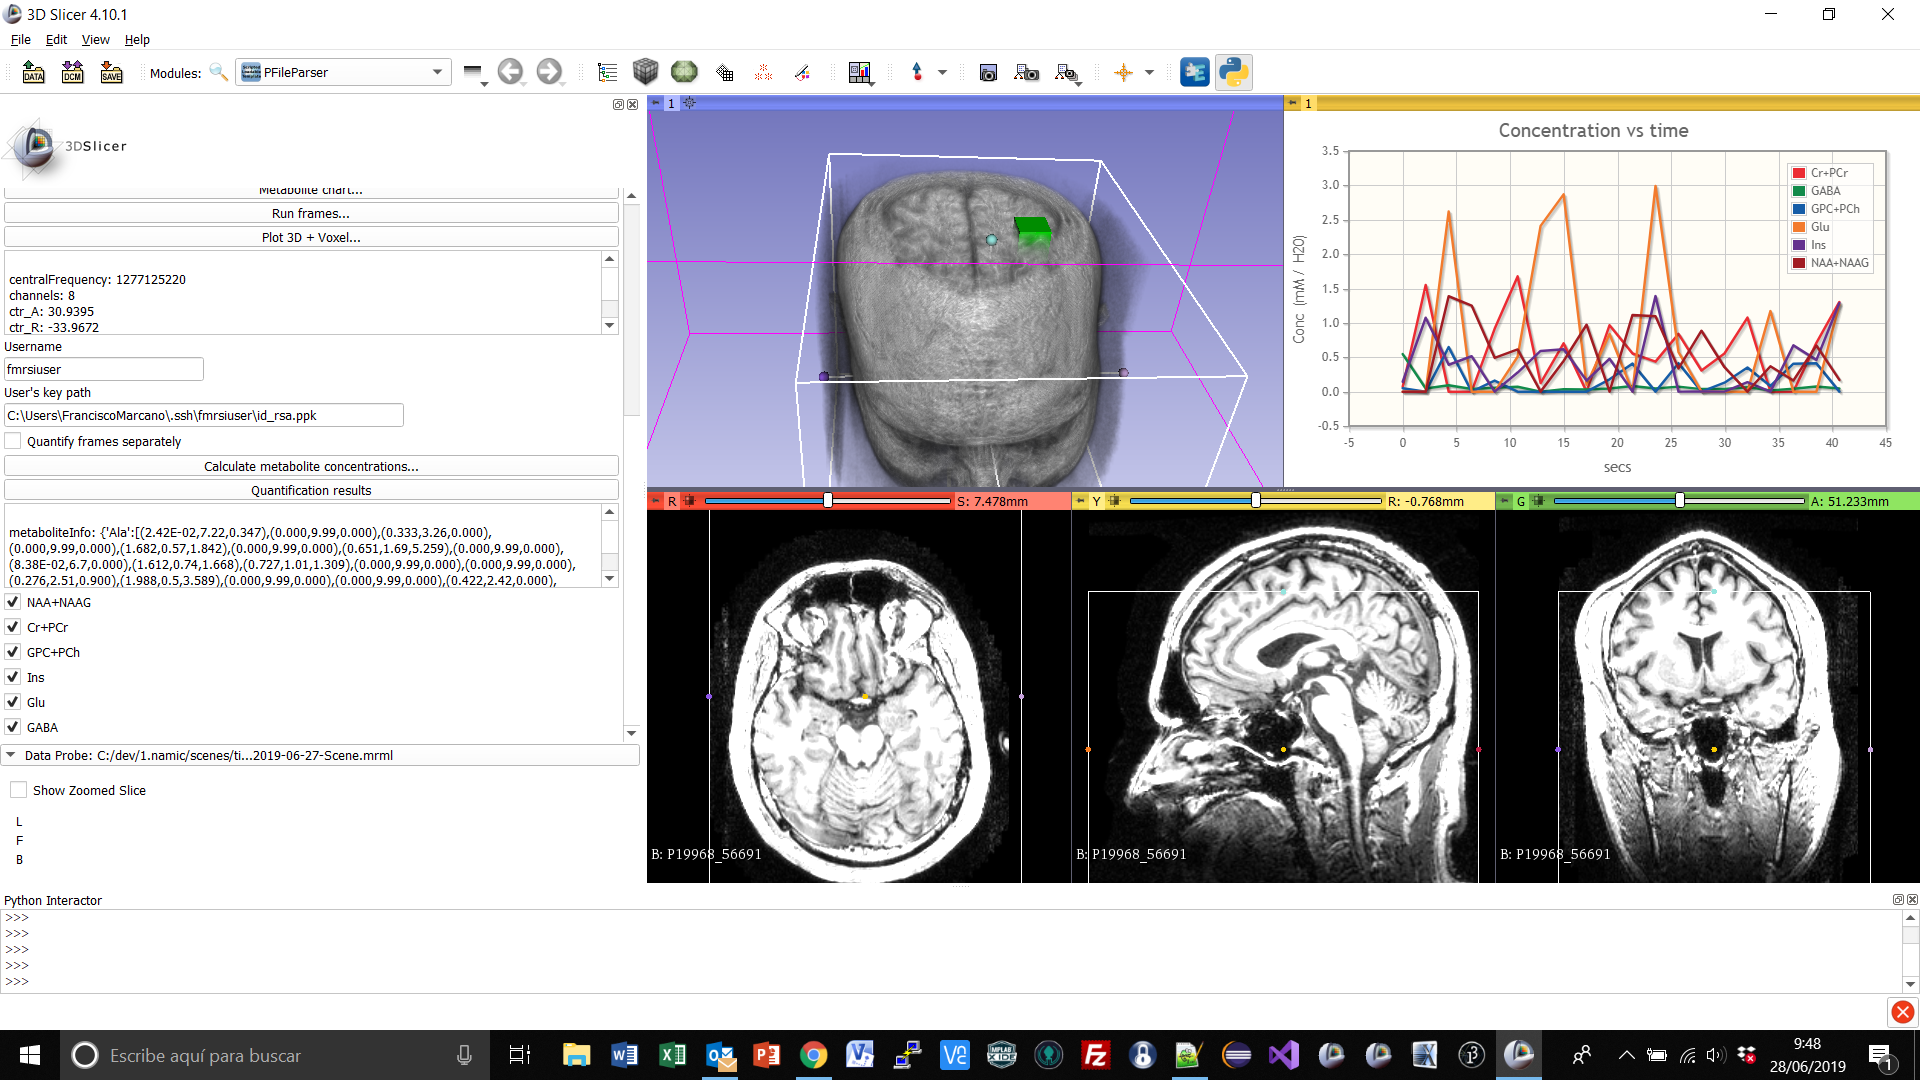Viewport: 1920px width, 1080px height.
Task: Open the module search magnifier
Action: 218,72
